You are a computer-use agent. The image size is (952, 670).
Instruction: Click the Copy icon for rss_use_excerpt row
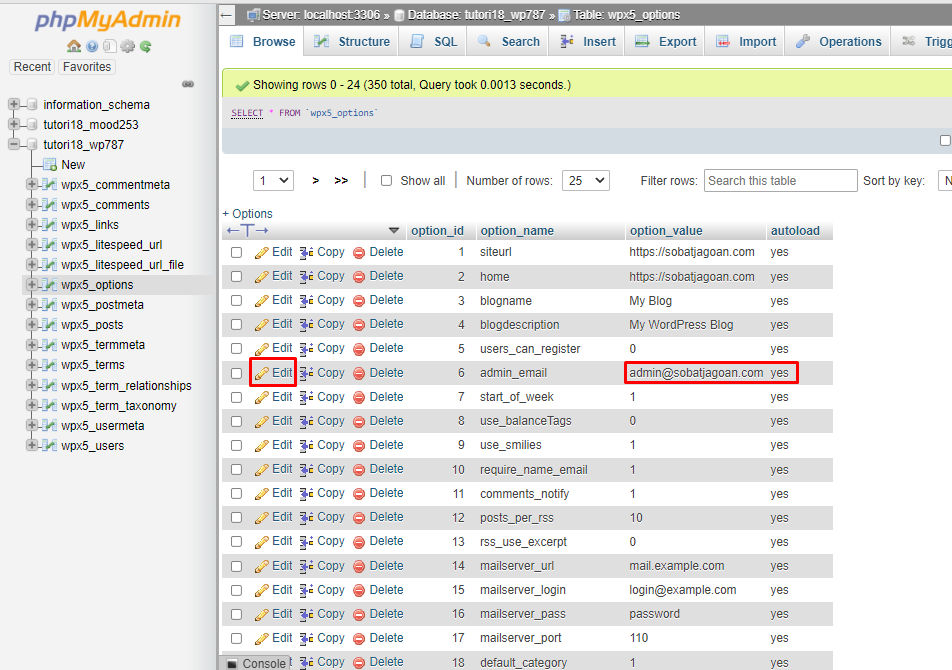tap(307, 542)
